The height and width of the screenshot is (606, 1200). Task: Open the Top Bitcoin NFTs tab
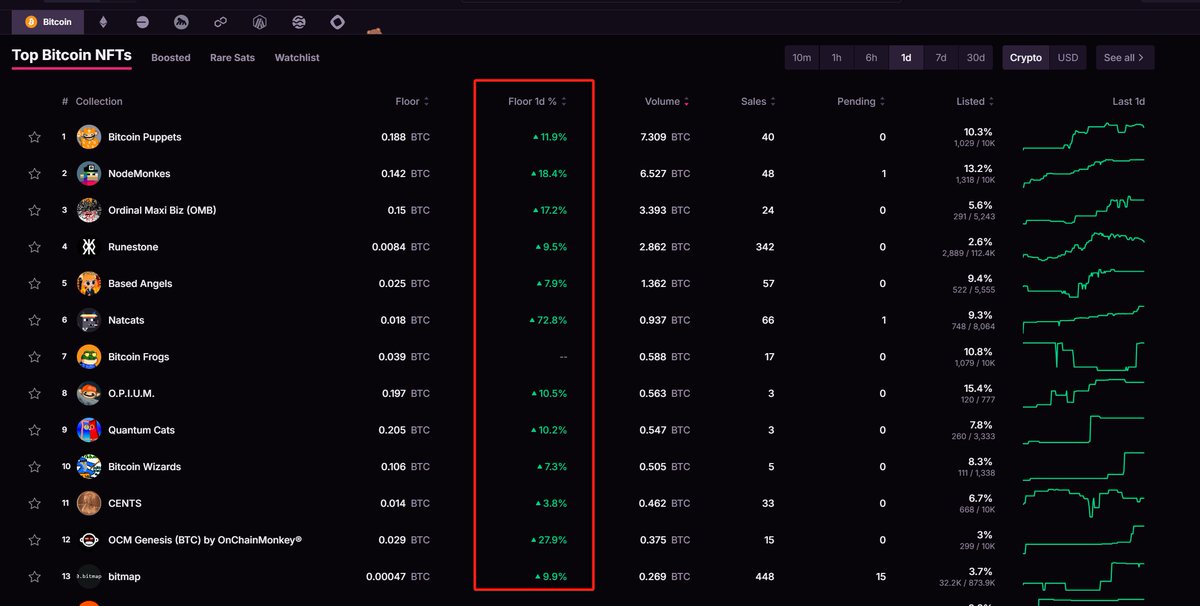(x=71, y=56)
